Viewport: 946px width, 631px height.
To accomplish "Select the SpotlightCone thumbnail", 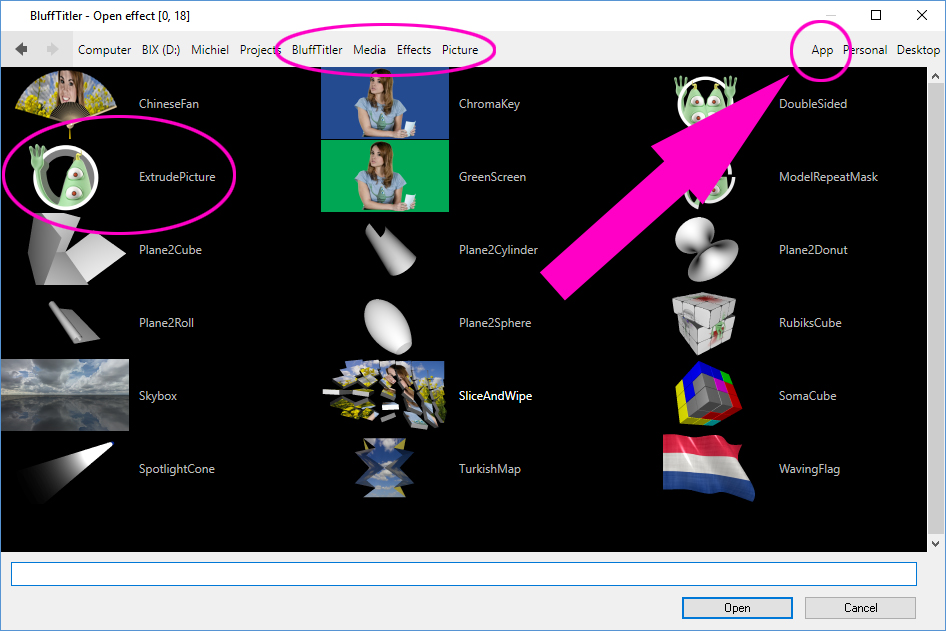I will (x=65, y=471).
